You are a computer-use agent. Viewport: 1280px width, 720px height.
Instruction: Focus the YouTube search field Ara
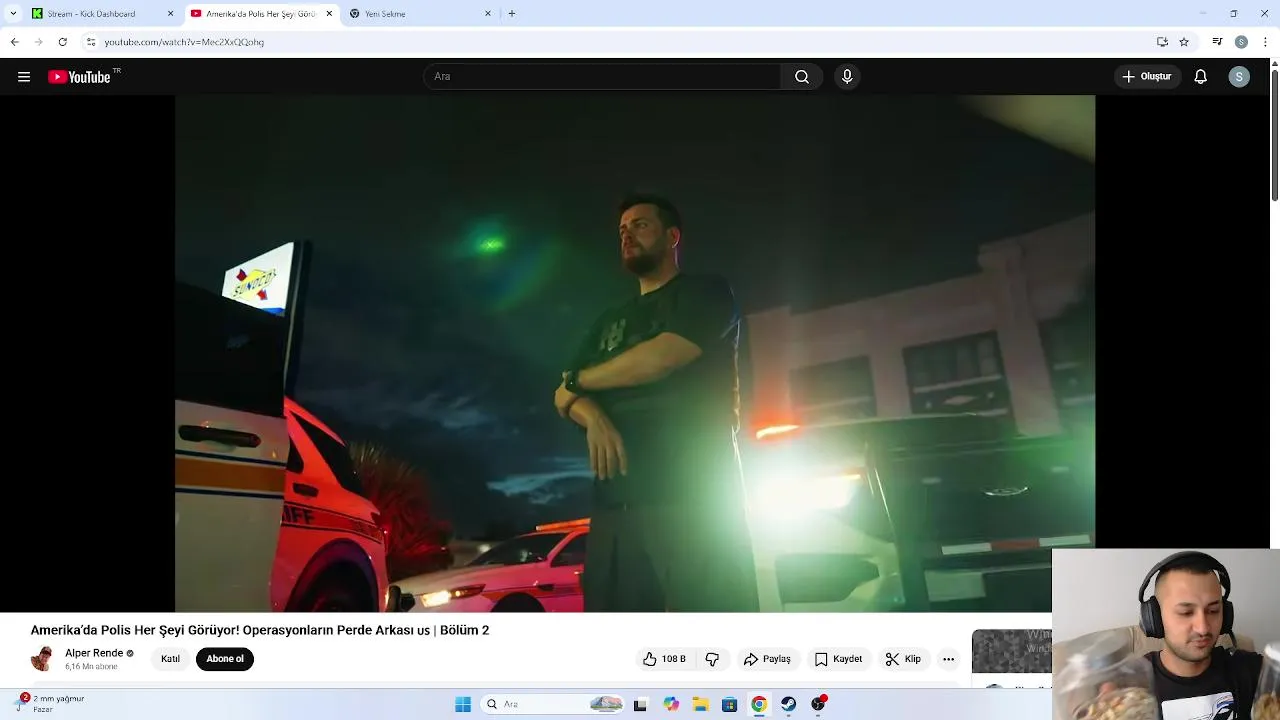603,77
